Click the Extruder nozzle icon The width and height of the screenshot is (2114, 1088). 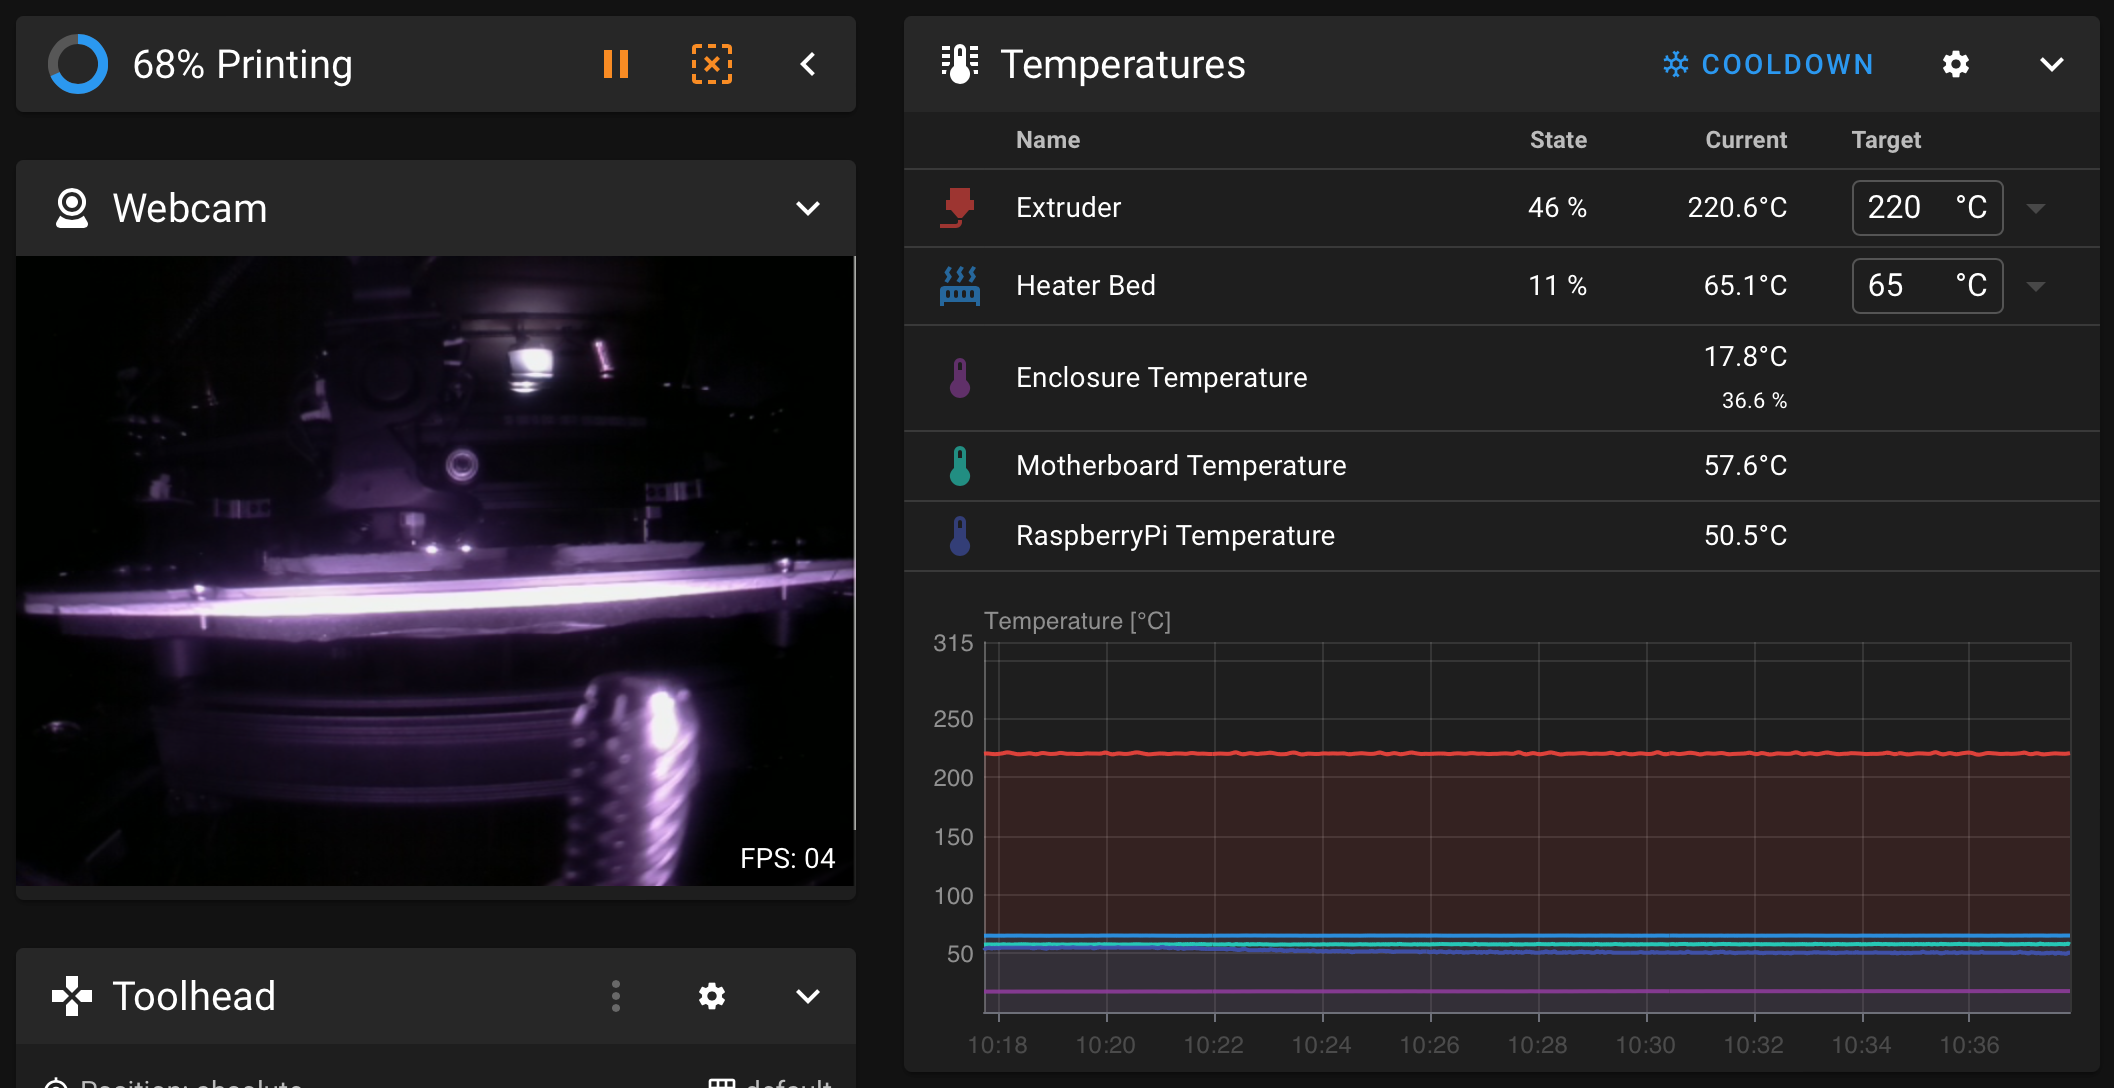(958, 208)
